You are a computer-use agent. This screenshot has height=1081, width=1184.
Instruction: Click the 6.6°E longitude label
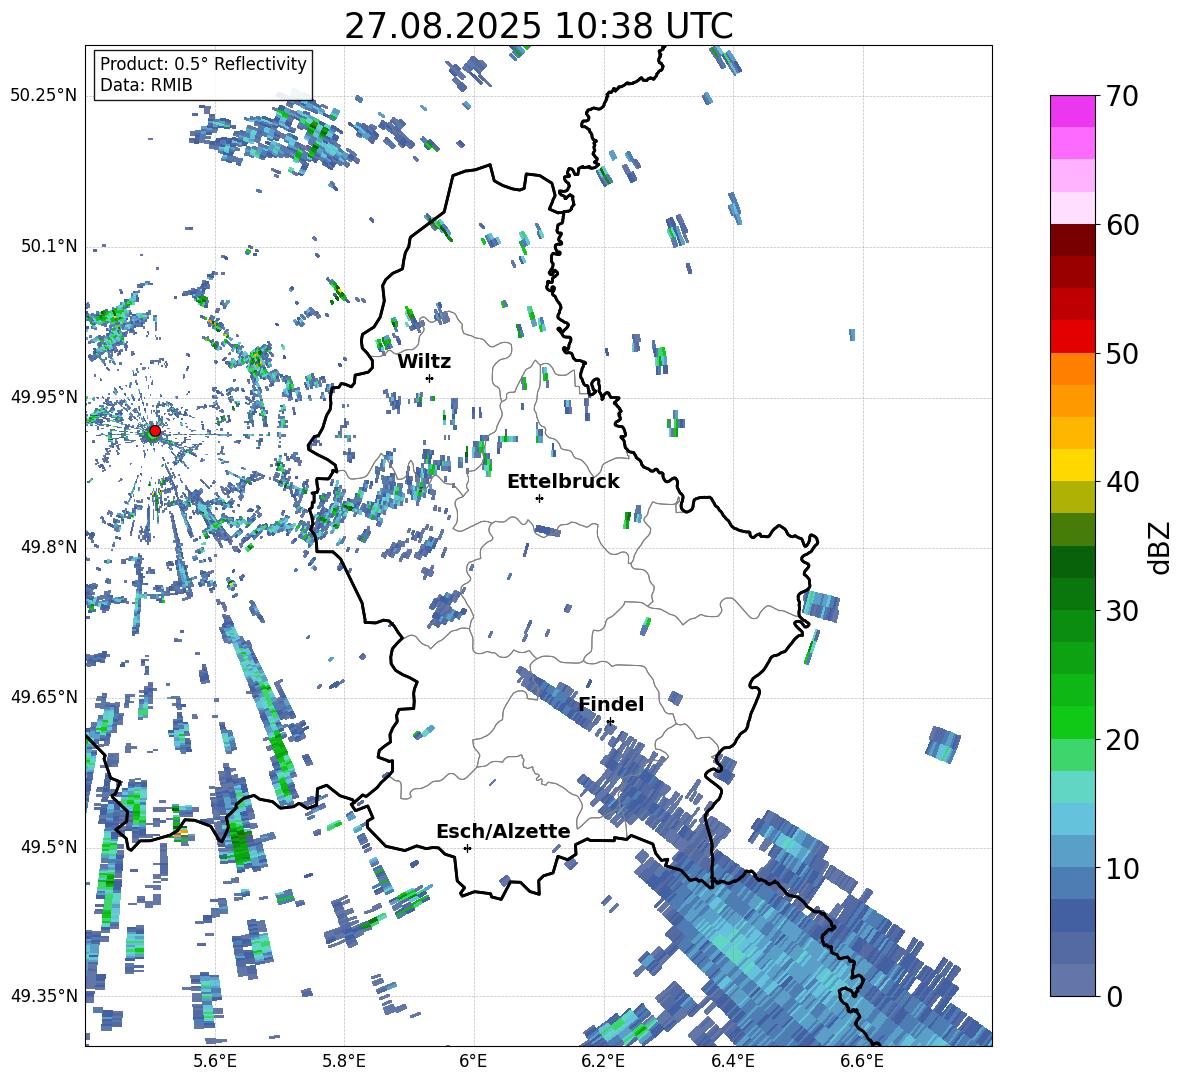[862, 1061]
